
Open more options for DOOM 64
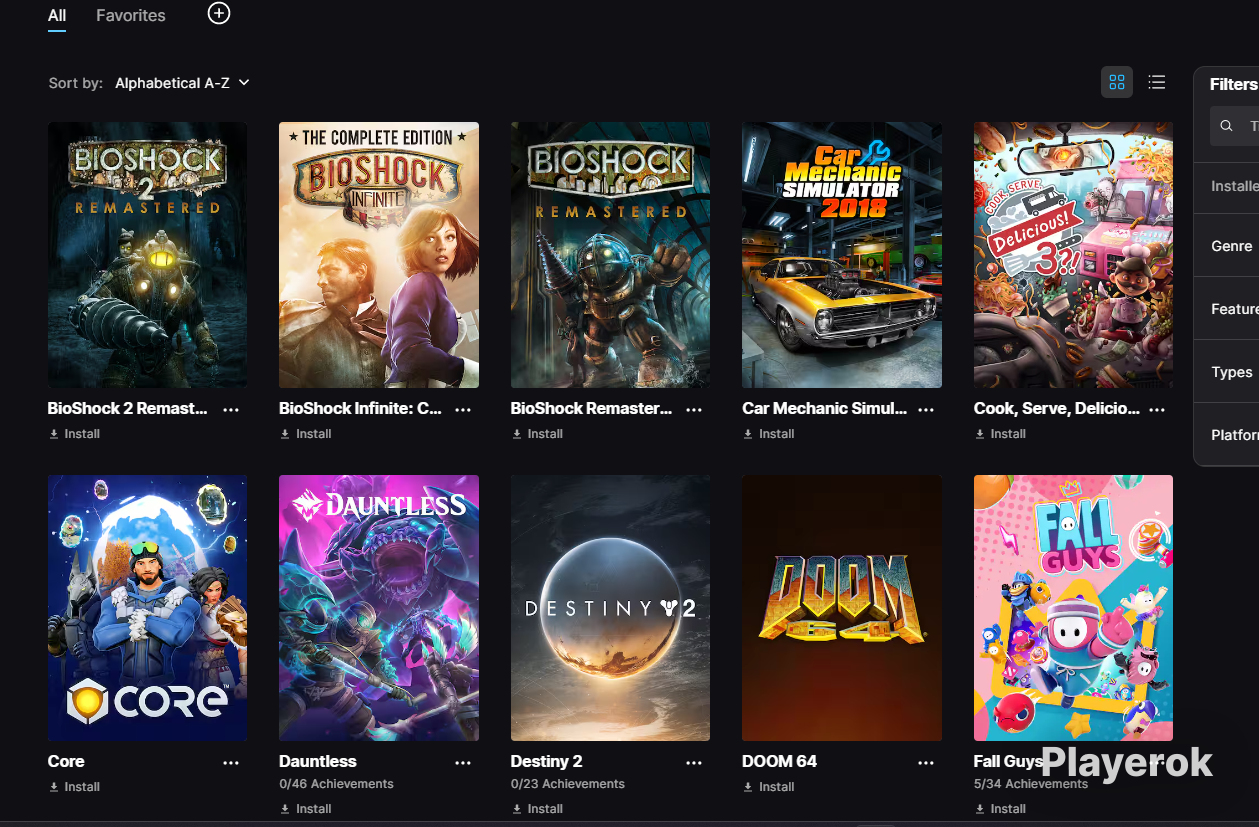coord(926,763)
